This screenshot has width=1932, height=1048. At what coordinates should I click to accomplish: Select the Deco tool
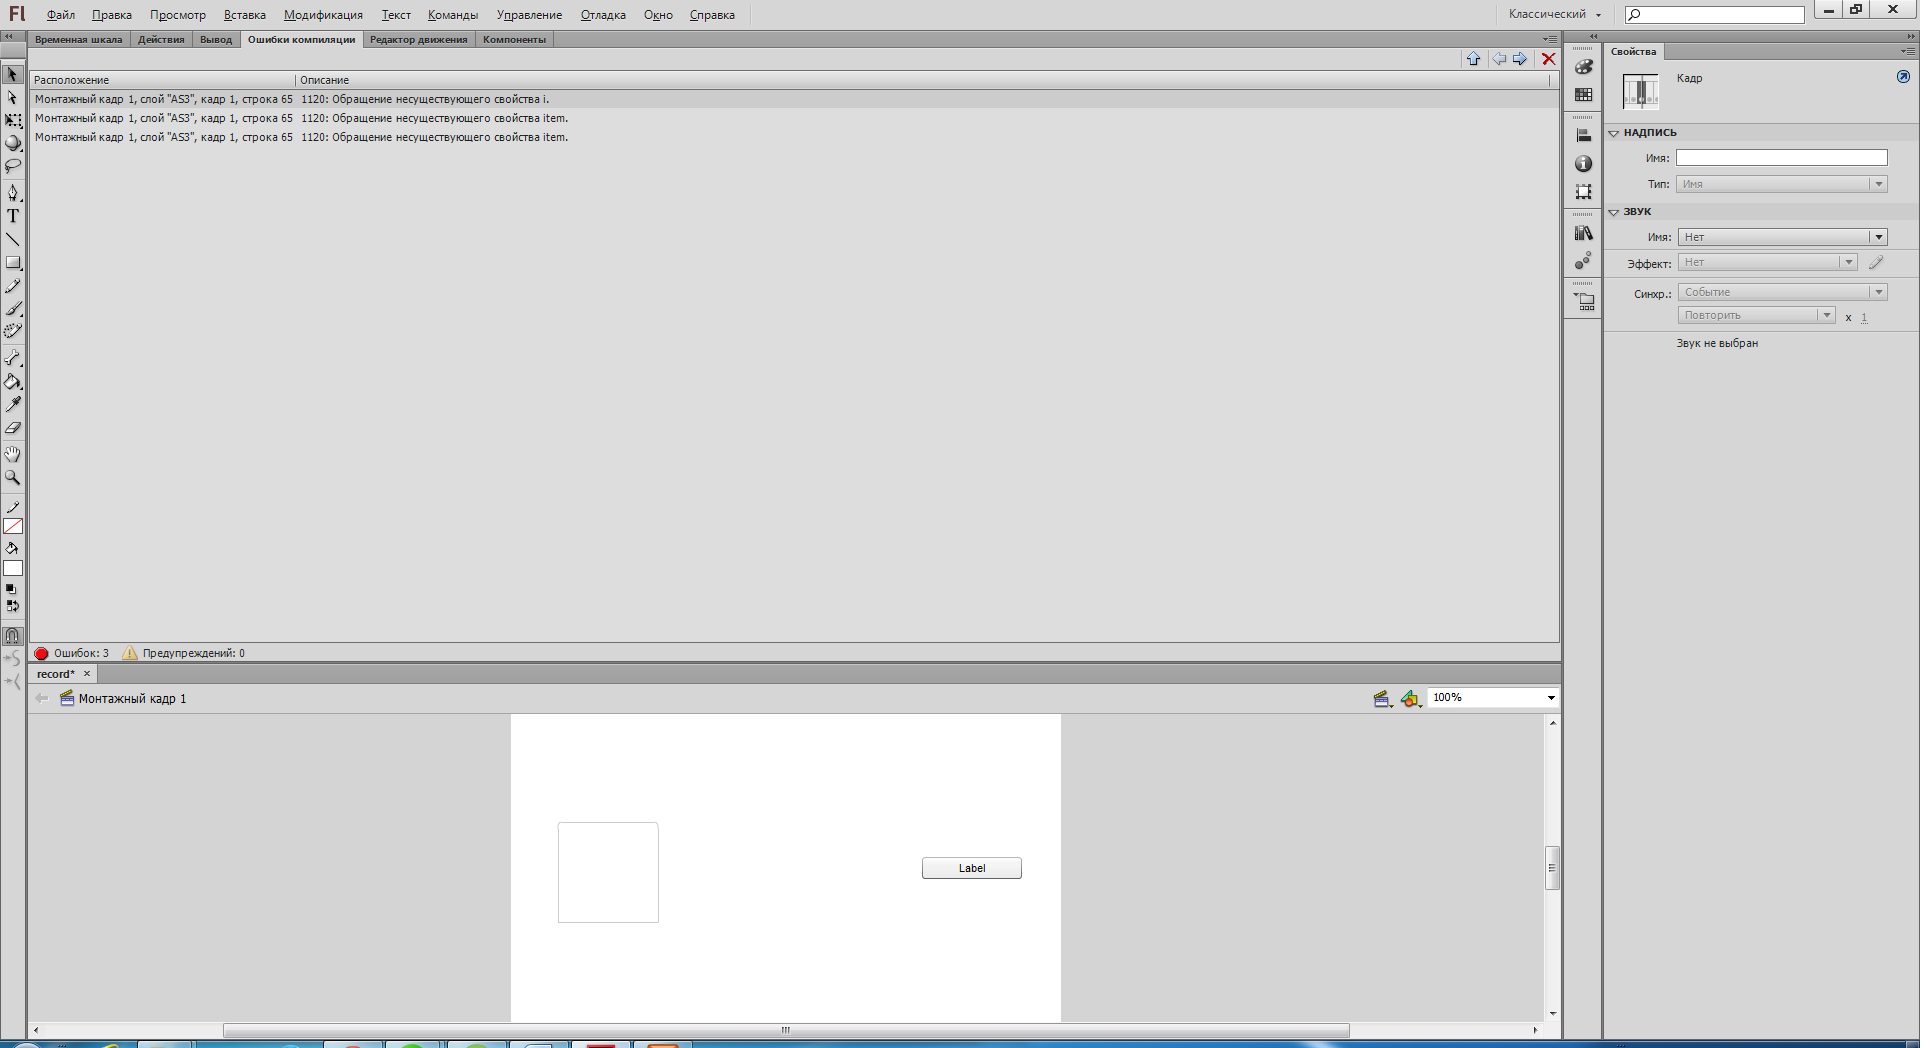pyautogui.click(x=13, y=331)
